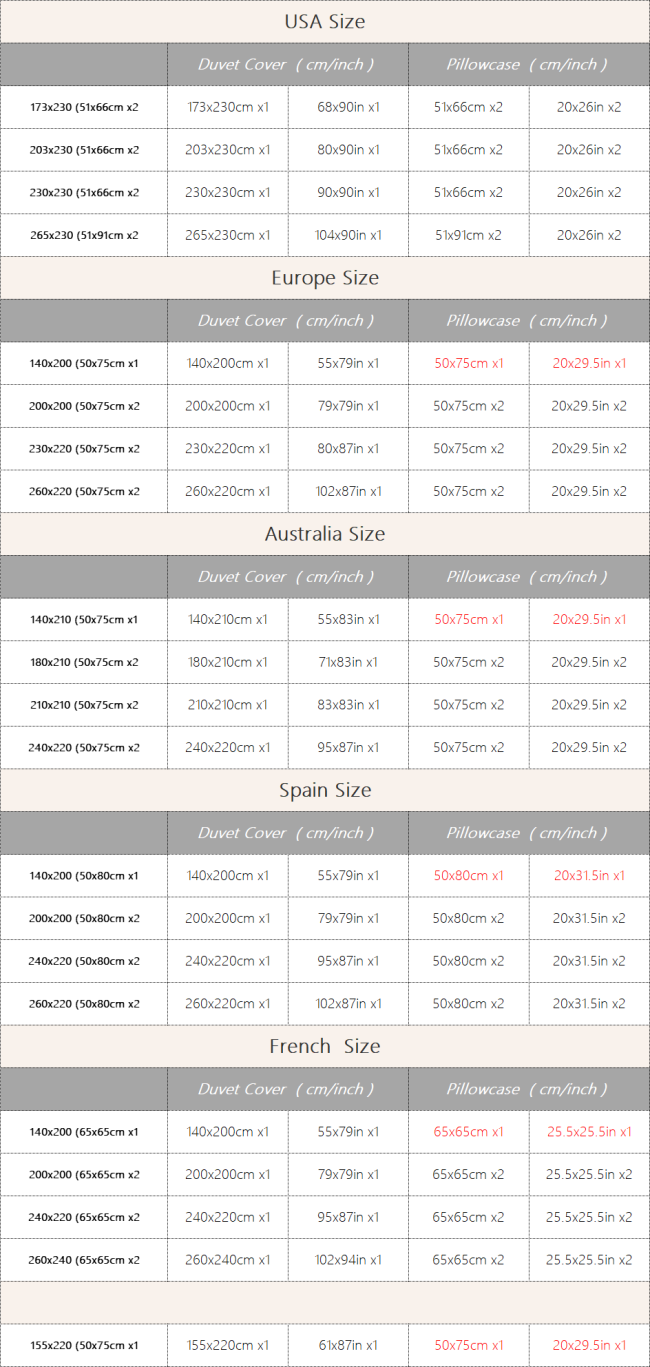Screen dimensions: 650x1367
Task: Select the 173x230 (51x66cm x2 row label
Action: (84, 107)
